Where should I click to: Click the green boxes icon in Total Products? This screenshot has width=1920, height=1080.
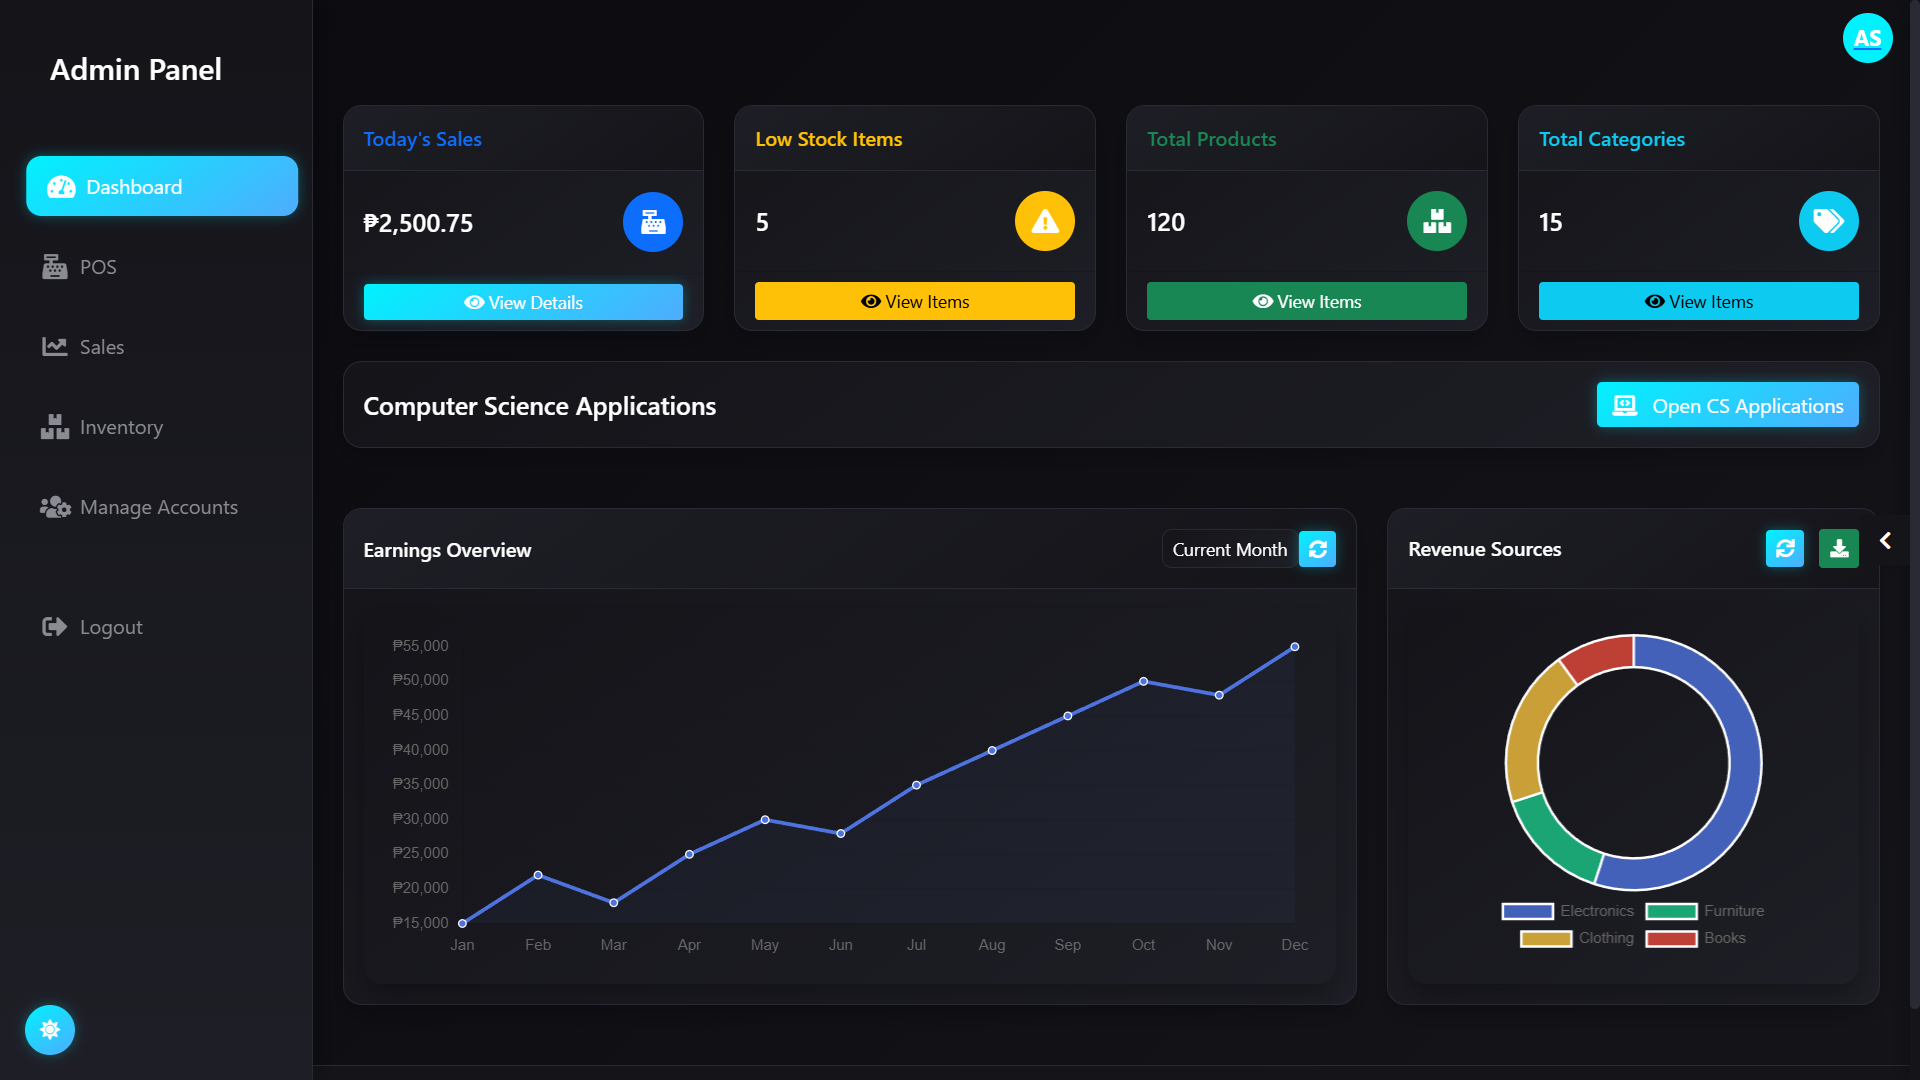1436,221
